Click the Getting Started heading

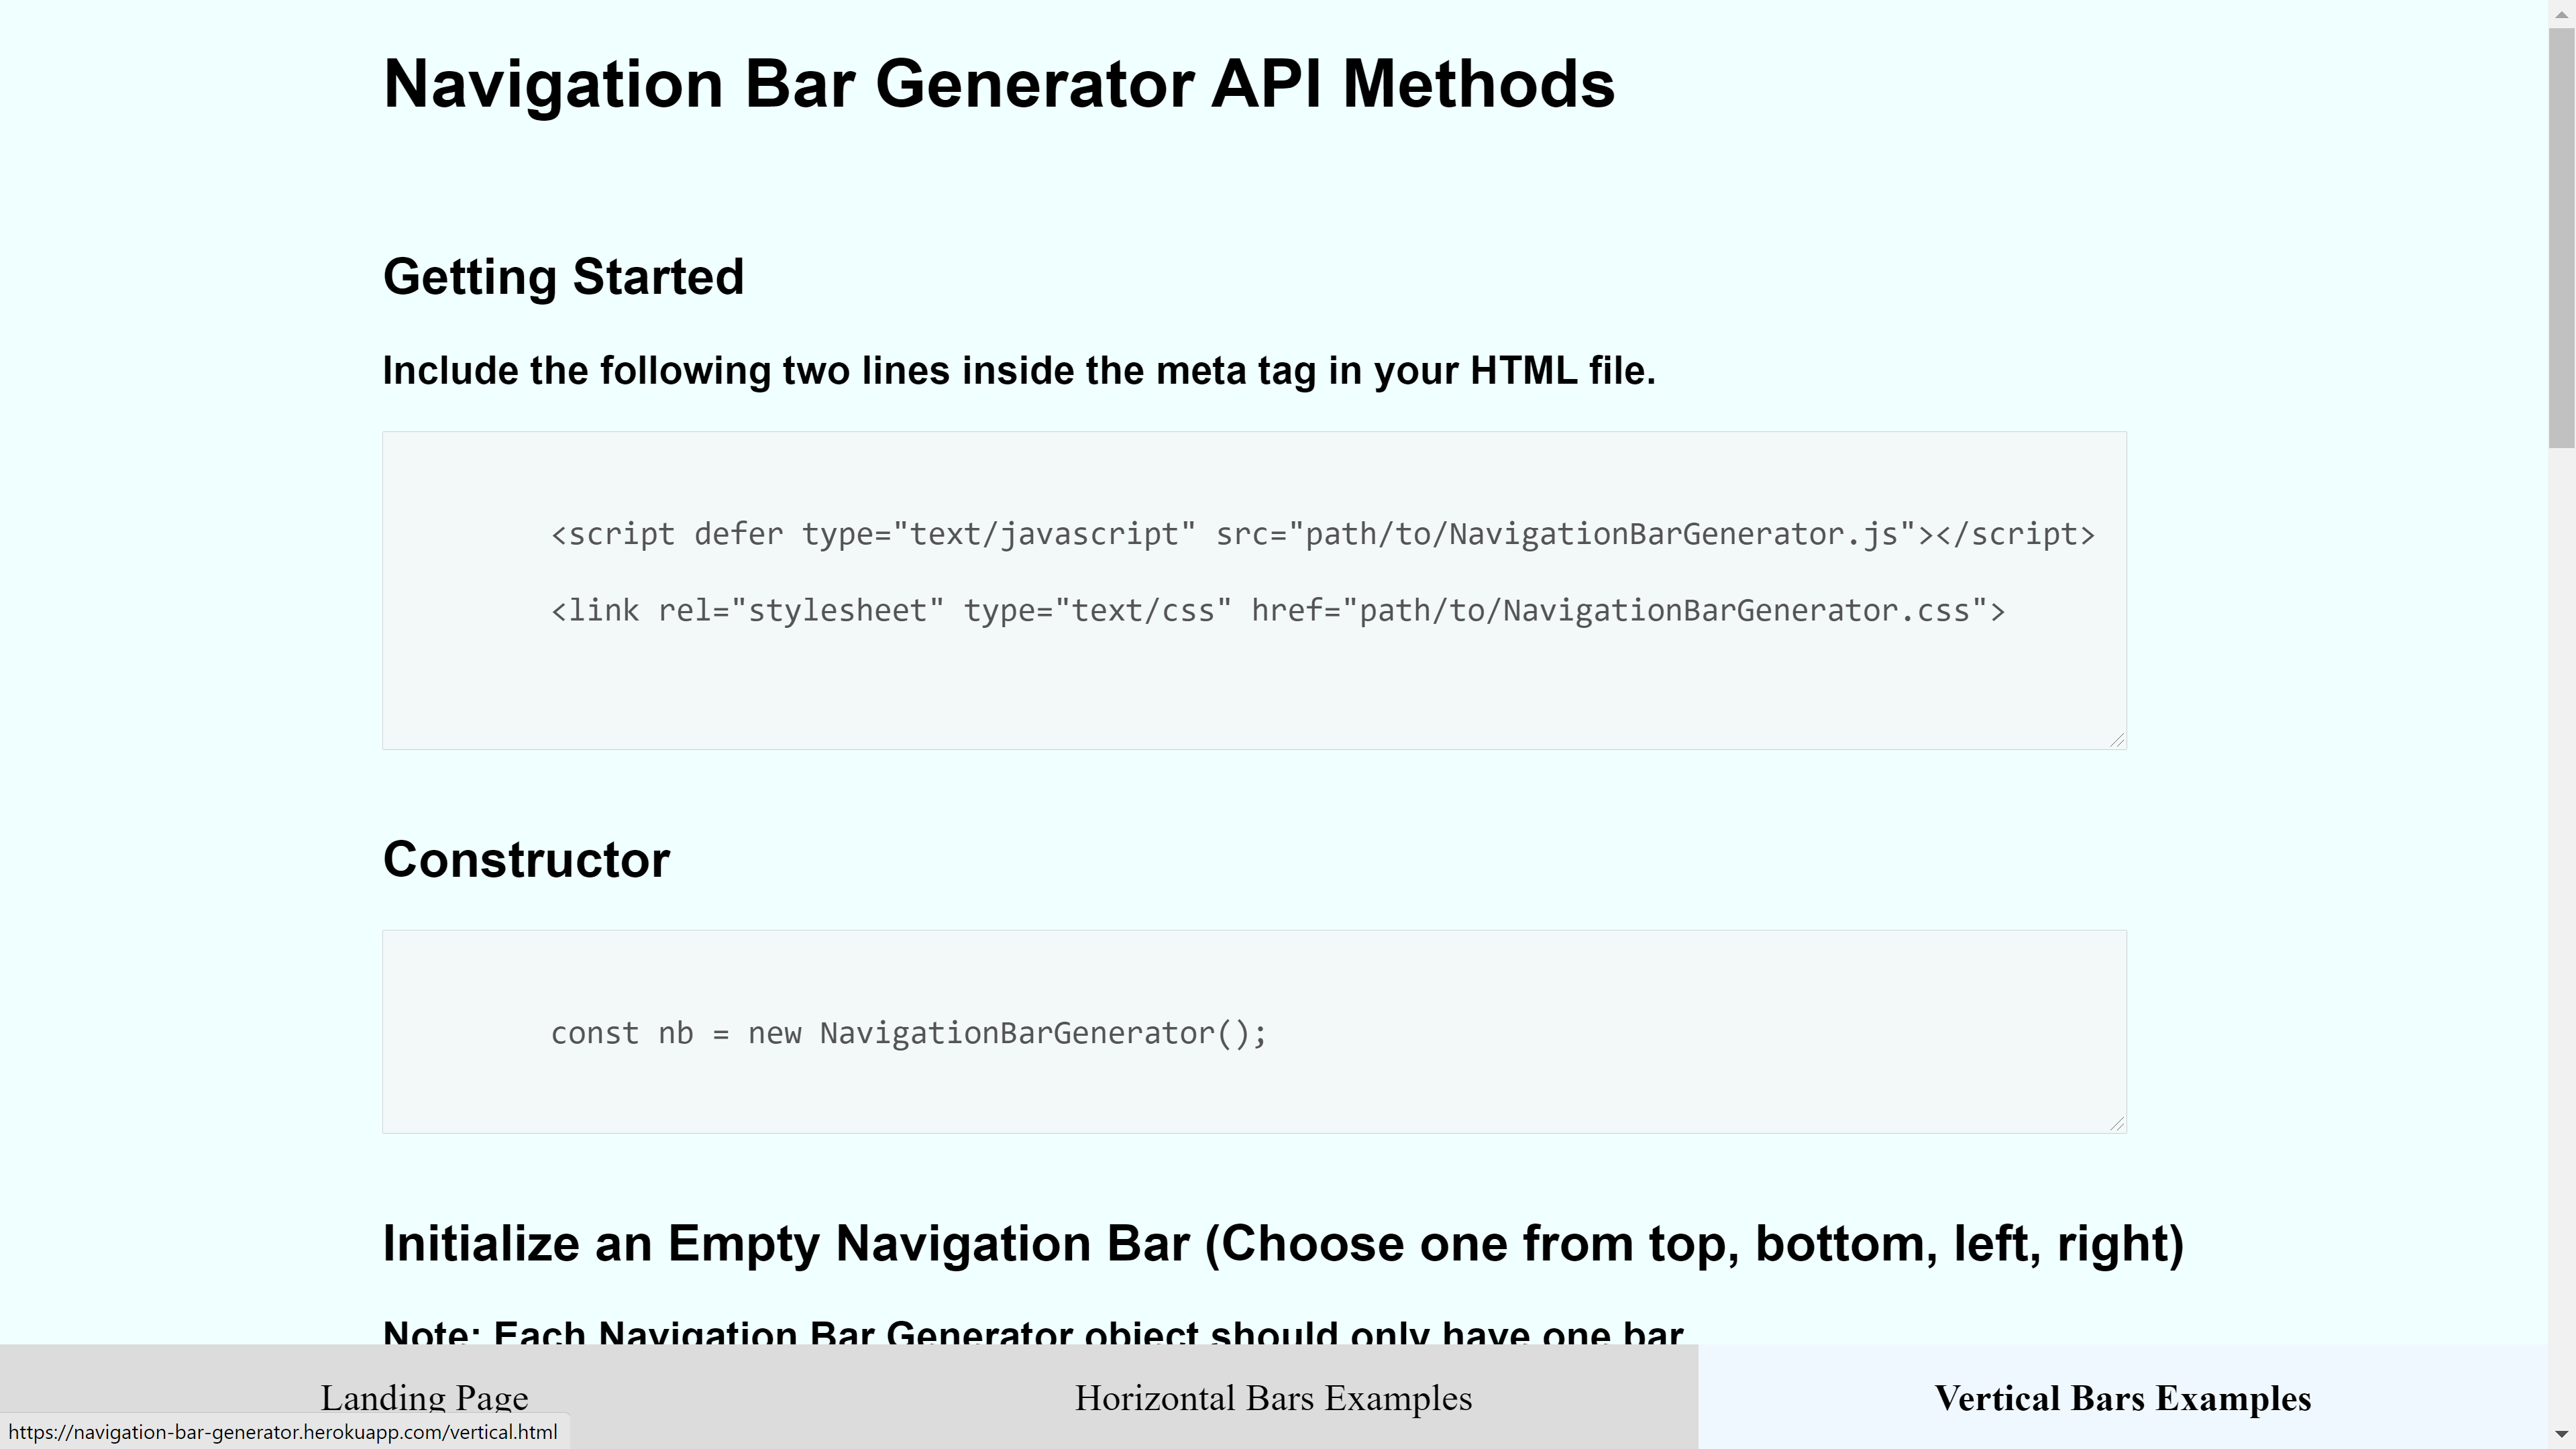click(563, 277)
